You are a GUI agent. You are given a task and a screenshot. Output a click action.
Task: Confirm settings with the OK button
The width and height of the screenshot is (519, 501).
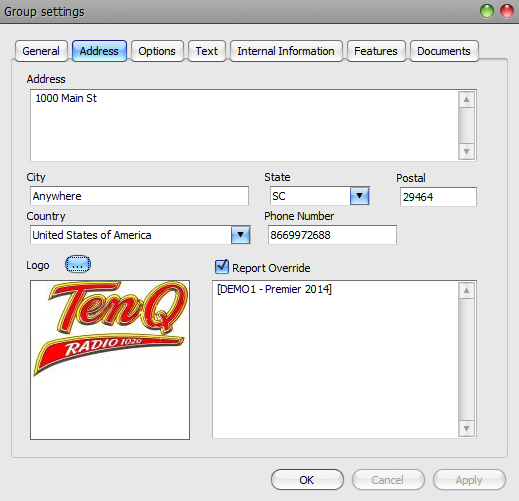coord(307,480)
